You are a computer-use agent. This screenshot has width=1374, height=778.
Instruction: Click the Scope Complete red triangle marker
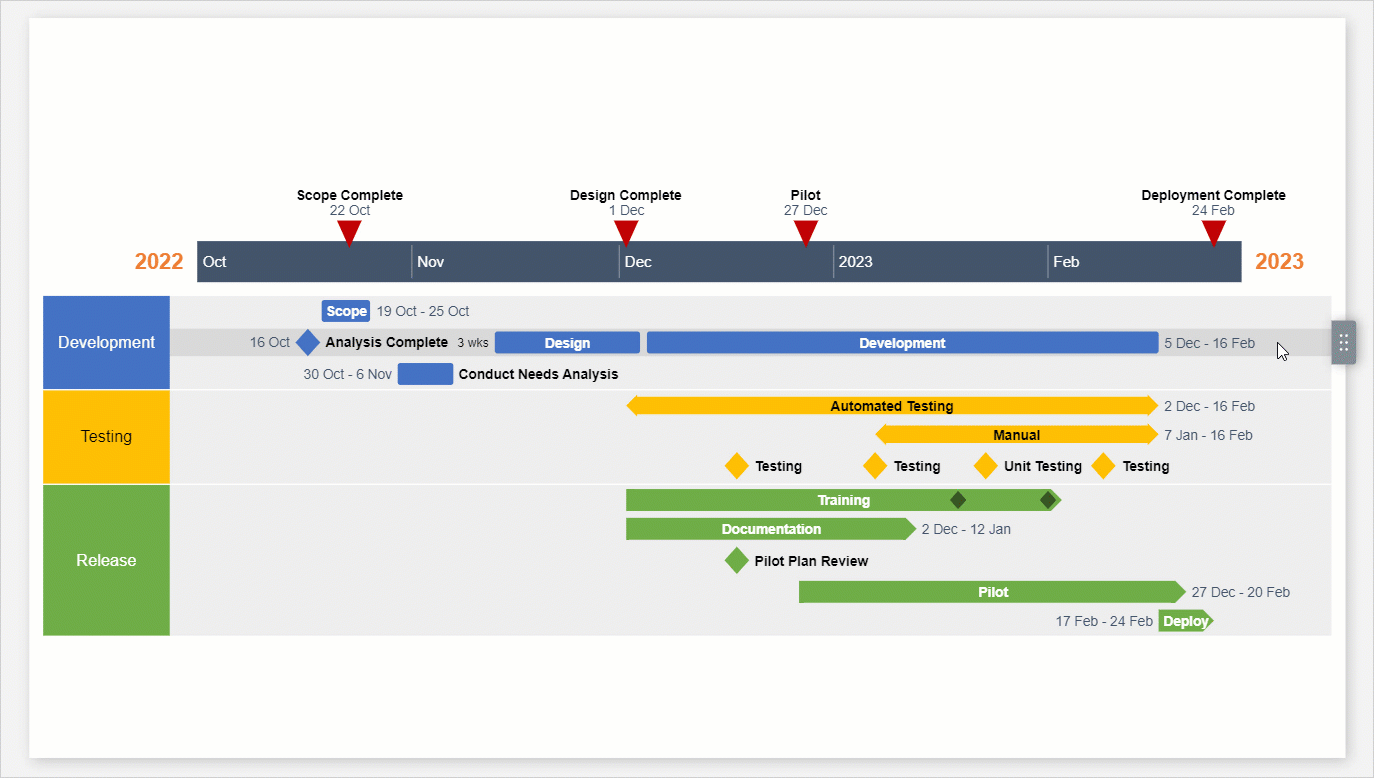point(349,233)
